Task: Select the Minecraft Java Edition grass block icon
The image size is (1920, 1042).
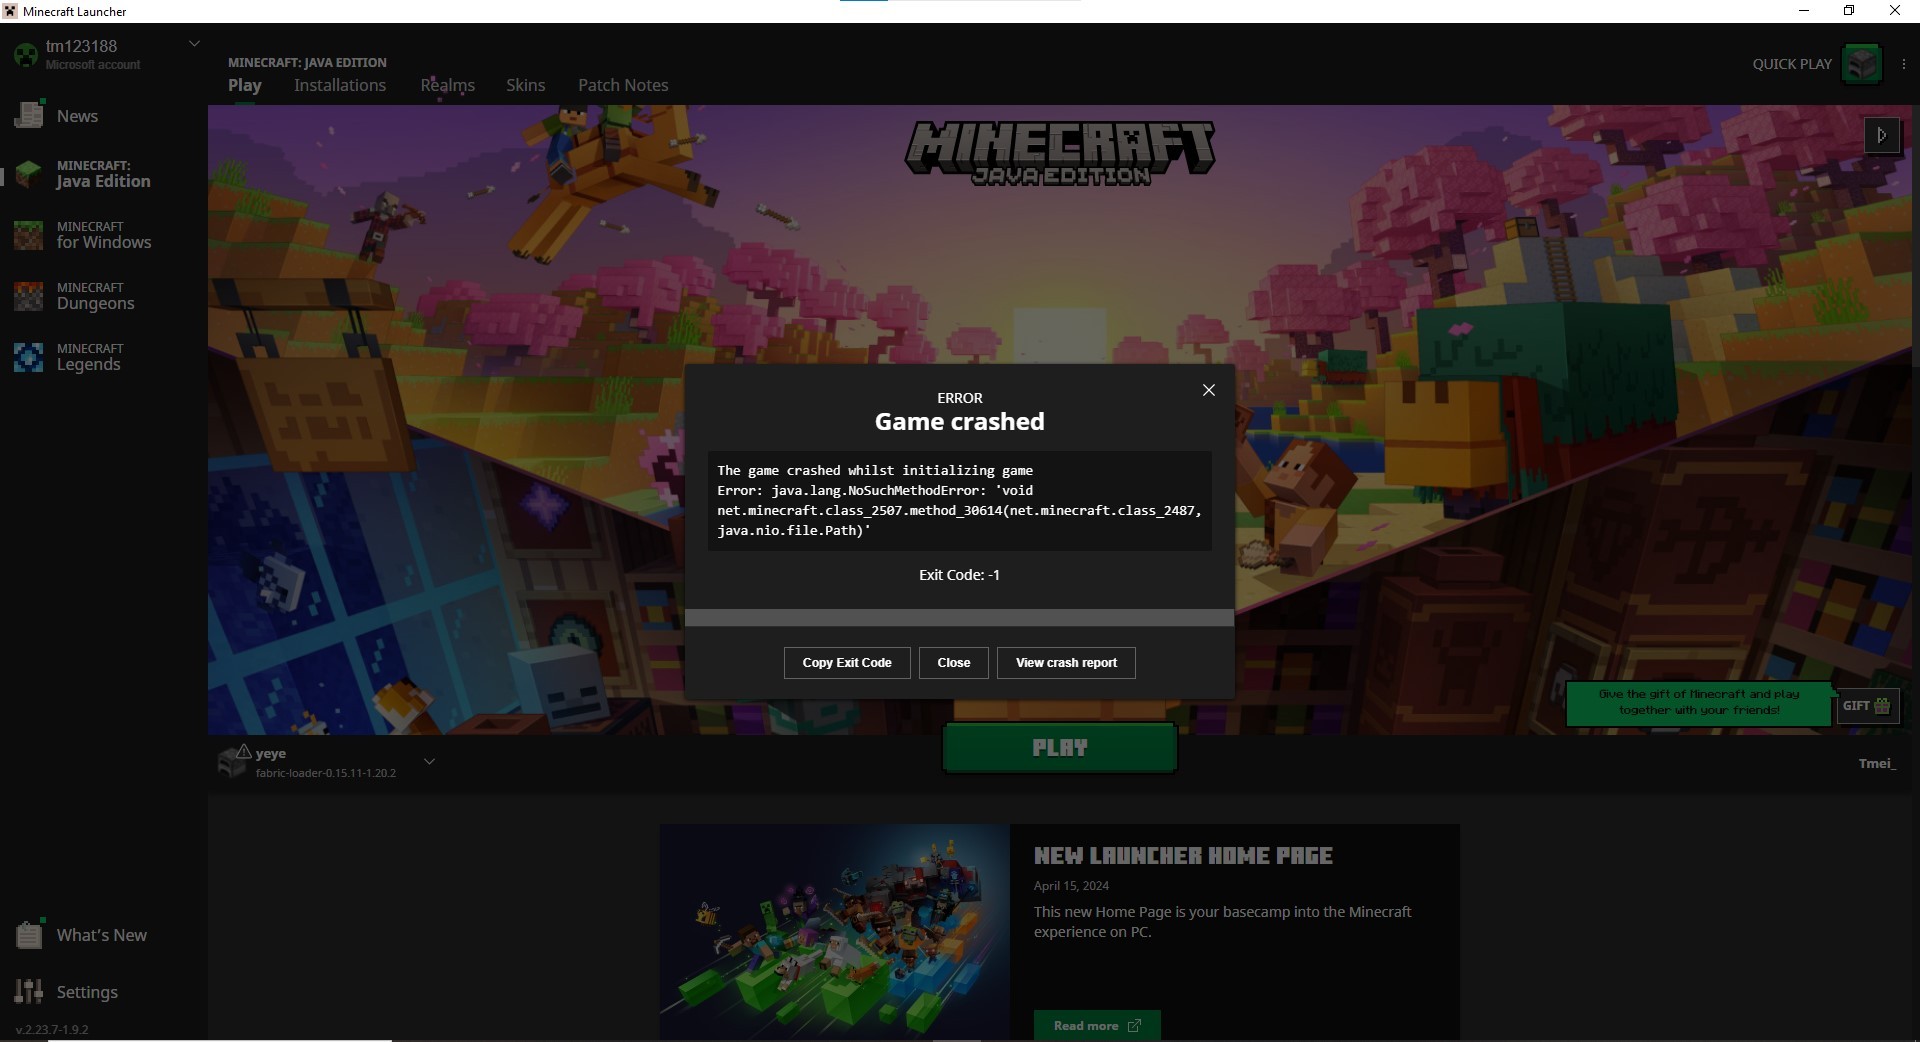Action: tap(29, 174)
